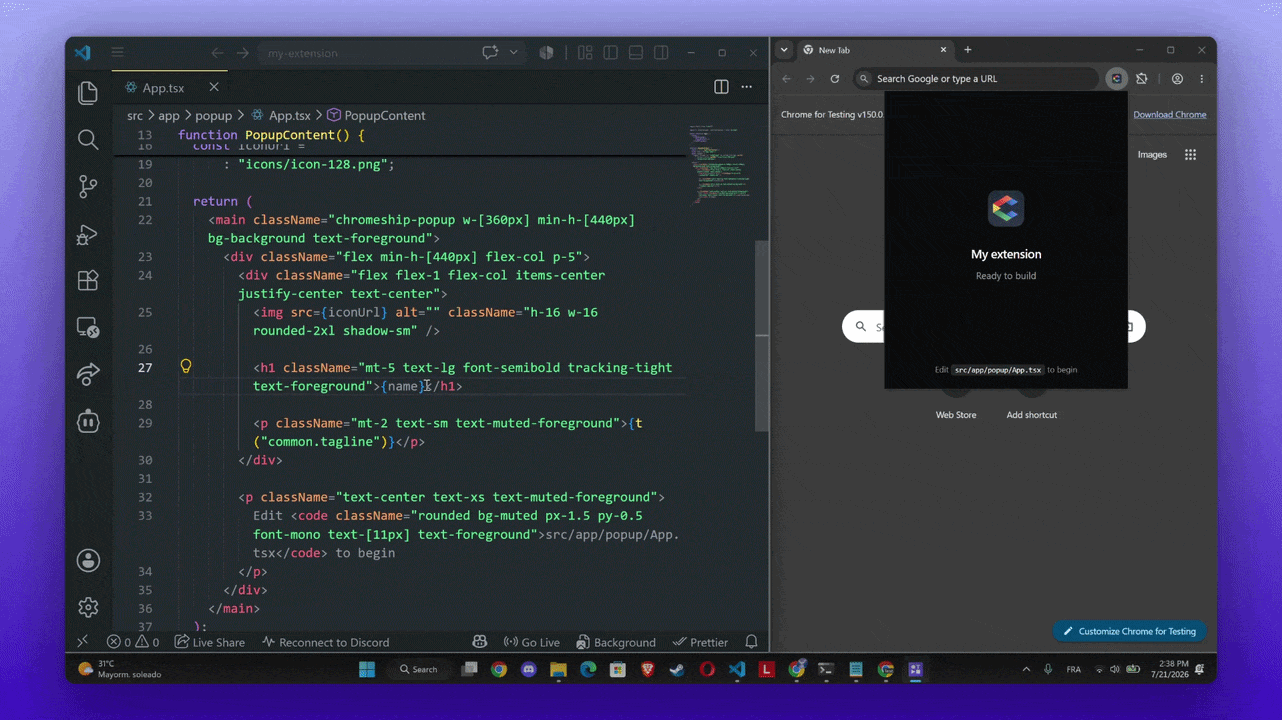
Task: Open Run and Debug view
Action: [88, 234]
